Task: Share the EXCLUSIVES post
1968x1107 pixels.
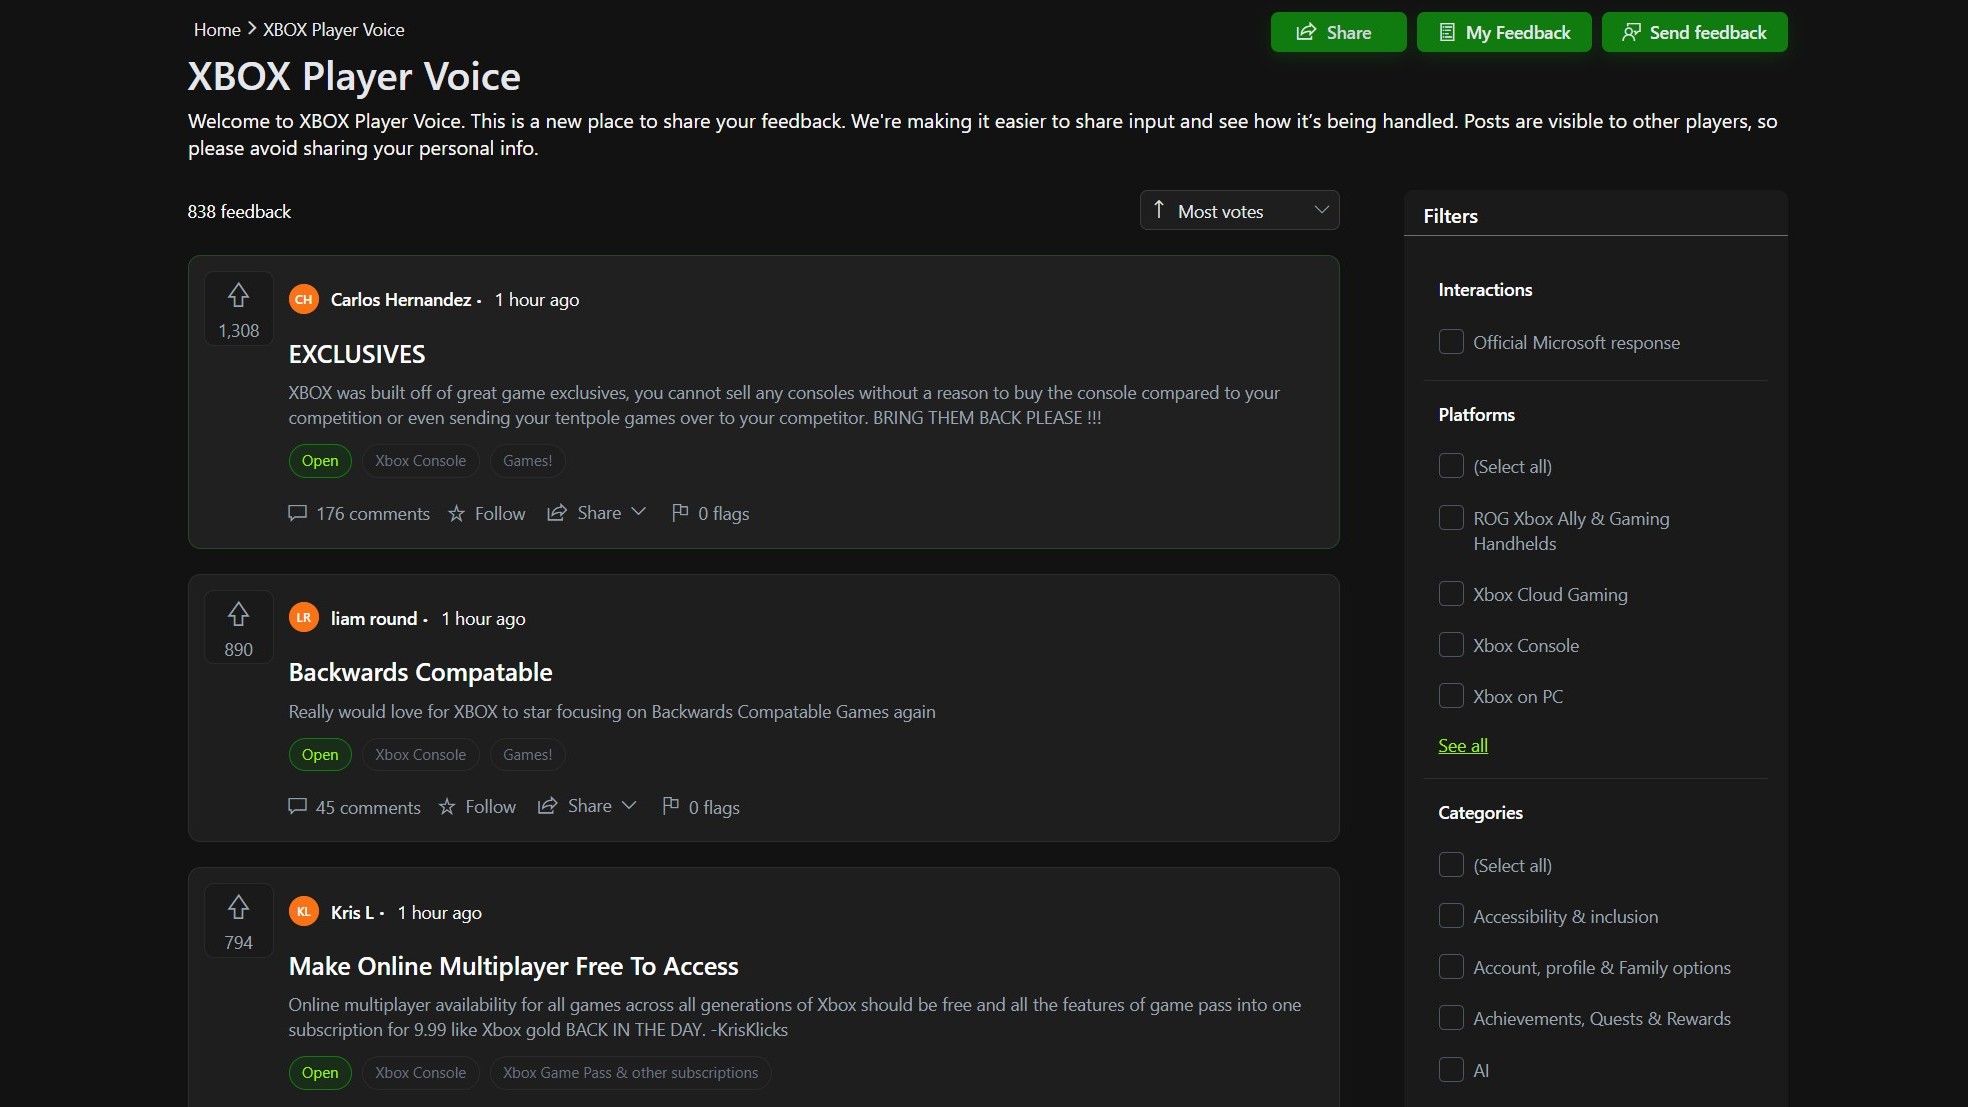Action: (x=584, y=513)
